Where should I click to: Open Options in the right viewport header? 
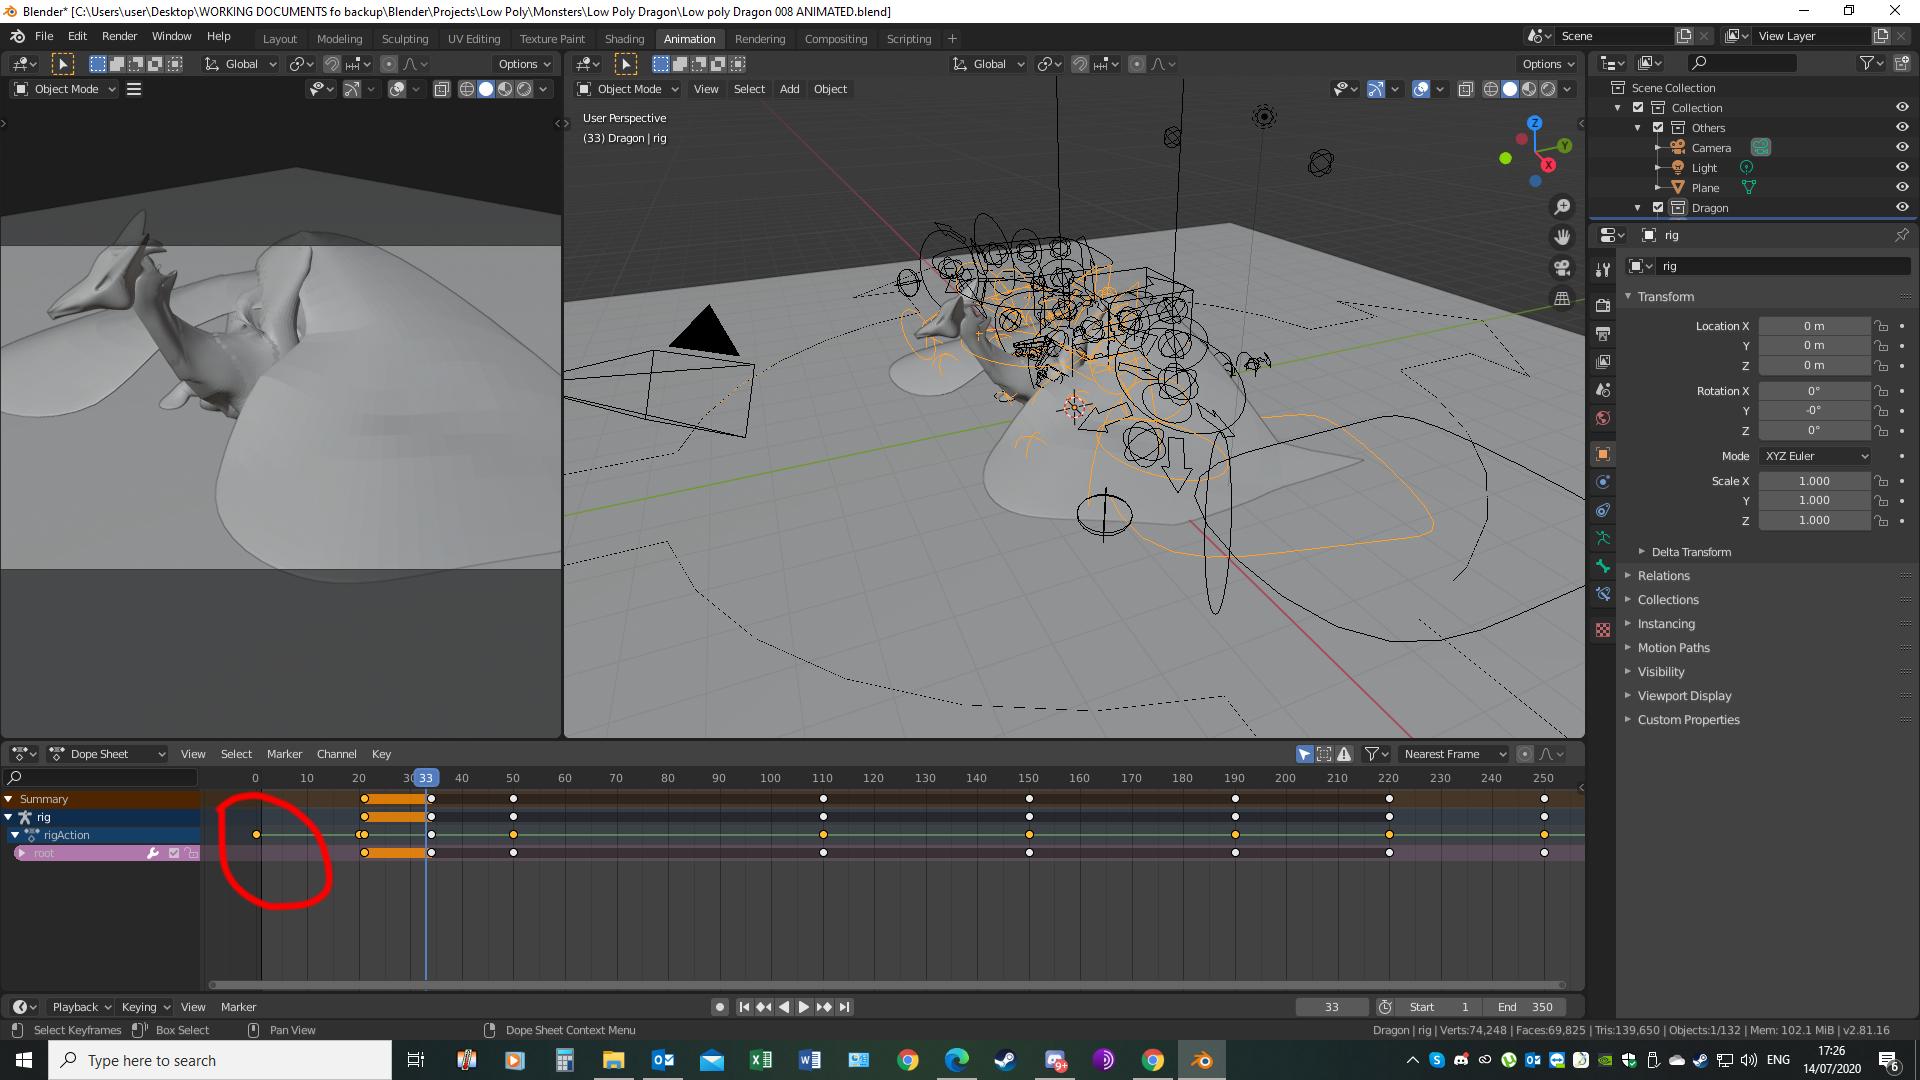[1548, 64]
